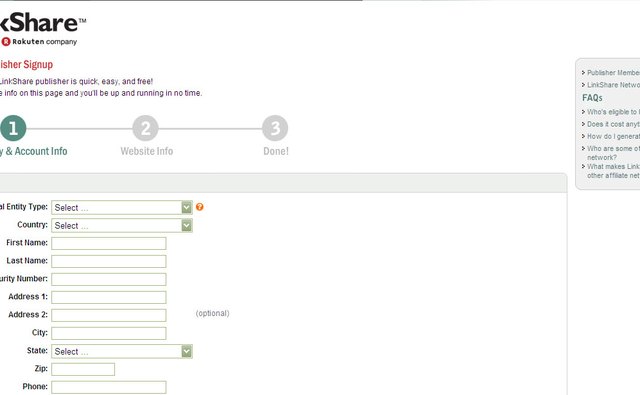
Task: Select the step 3 Done circle
Action: click(x=275, y=128)
